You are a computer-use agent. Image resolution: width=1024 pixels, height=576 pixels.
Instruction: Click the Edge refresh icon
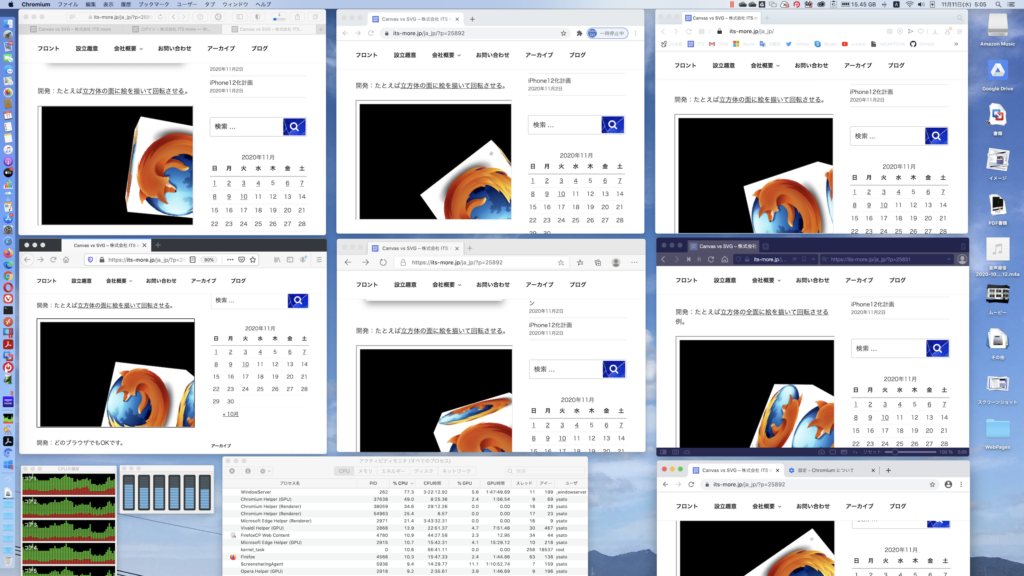coord(382,263)
